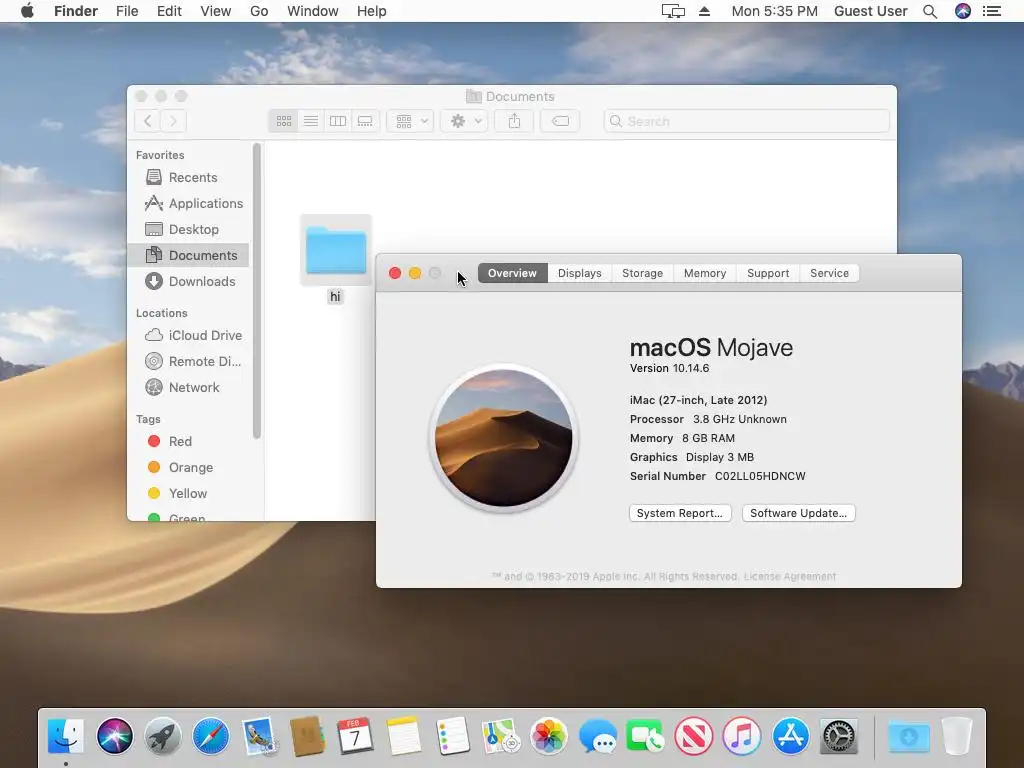Select iCloud Drive in sidebar
The image size is (1024, 768).
190,336
